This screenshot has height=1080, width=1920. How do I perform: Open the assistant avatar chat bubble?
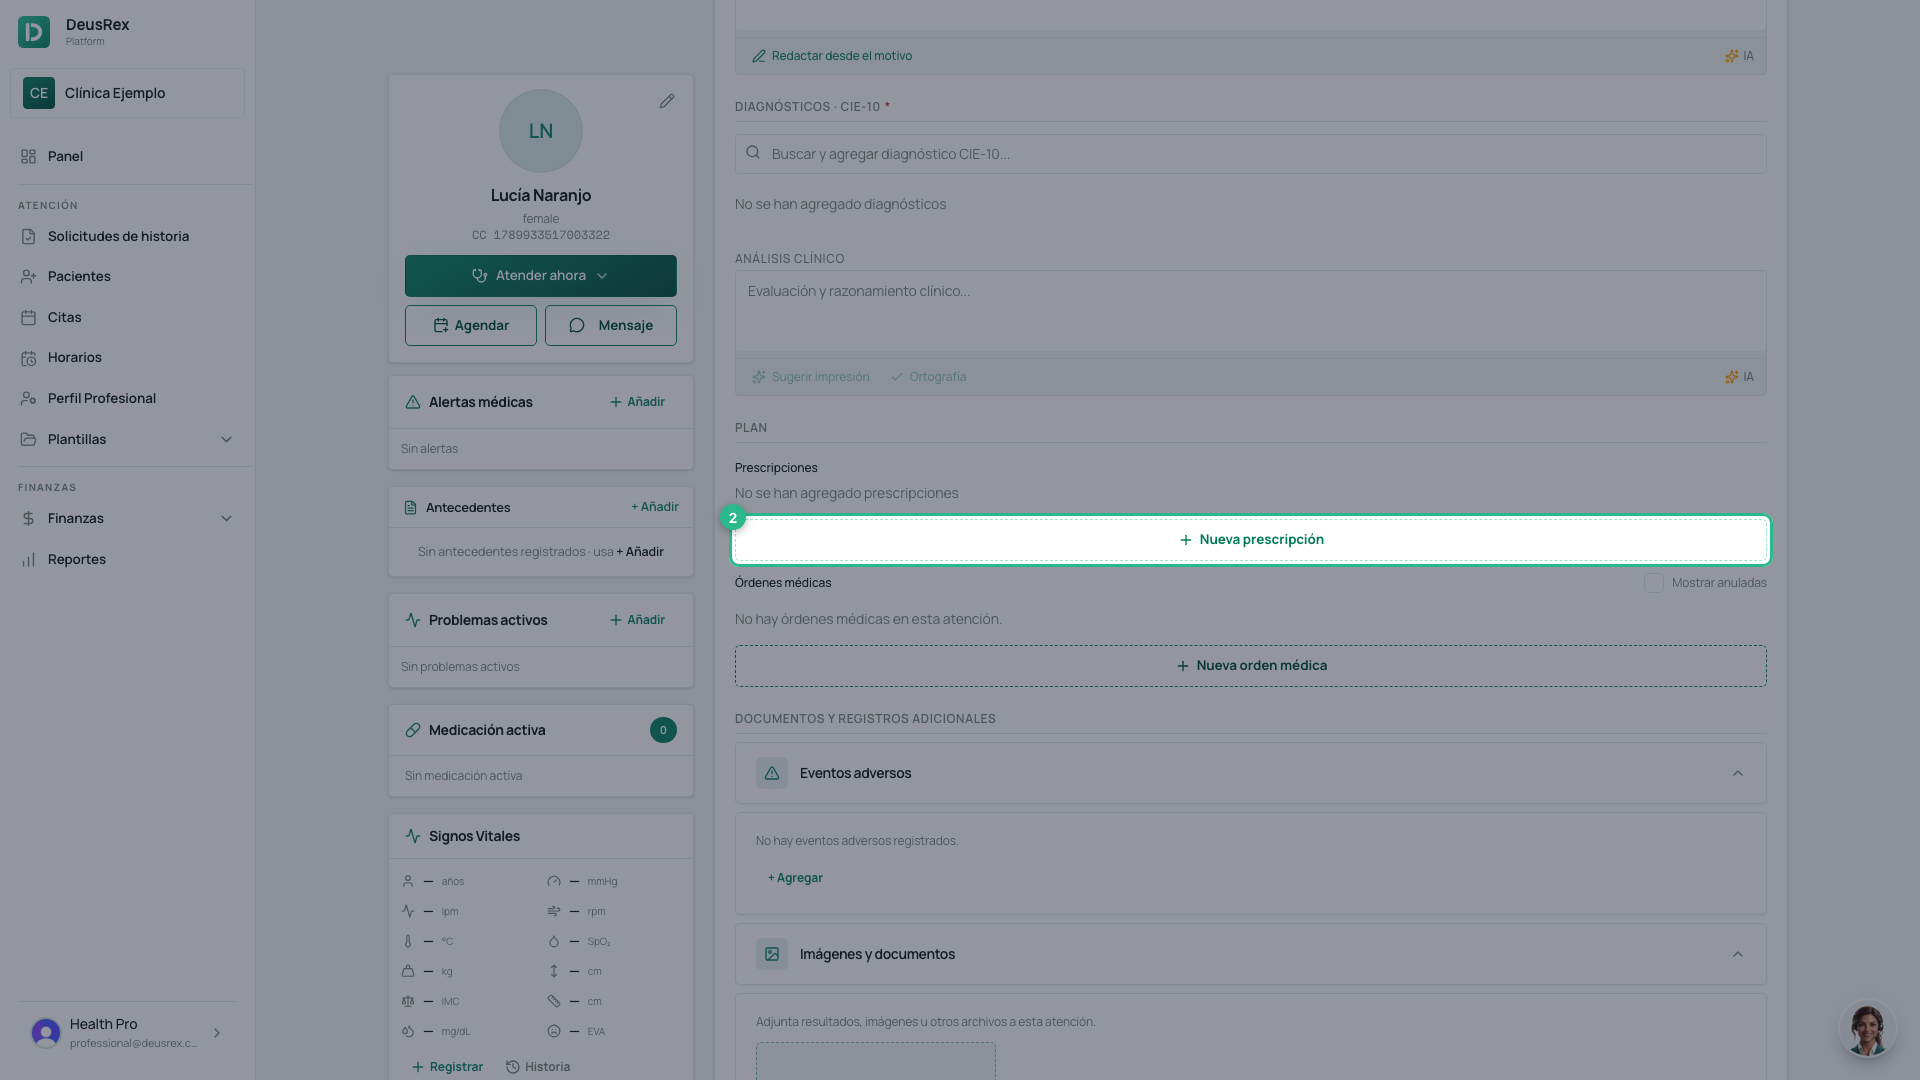pyautogui.click(x=1867, y=1029)
